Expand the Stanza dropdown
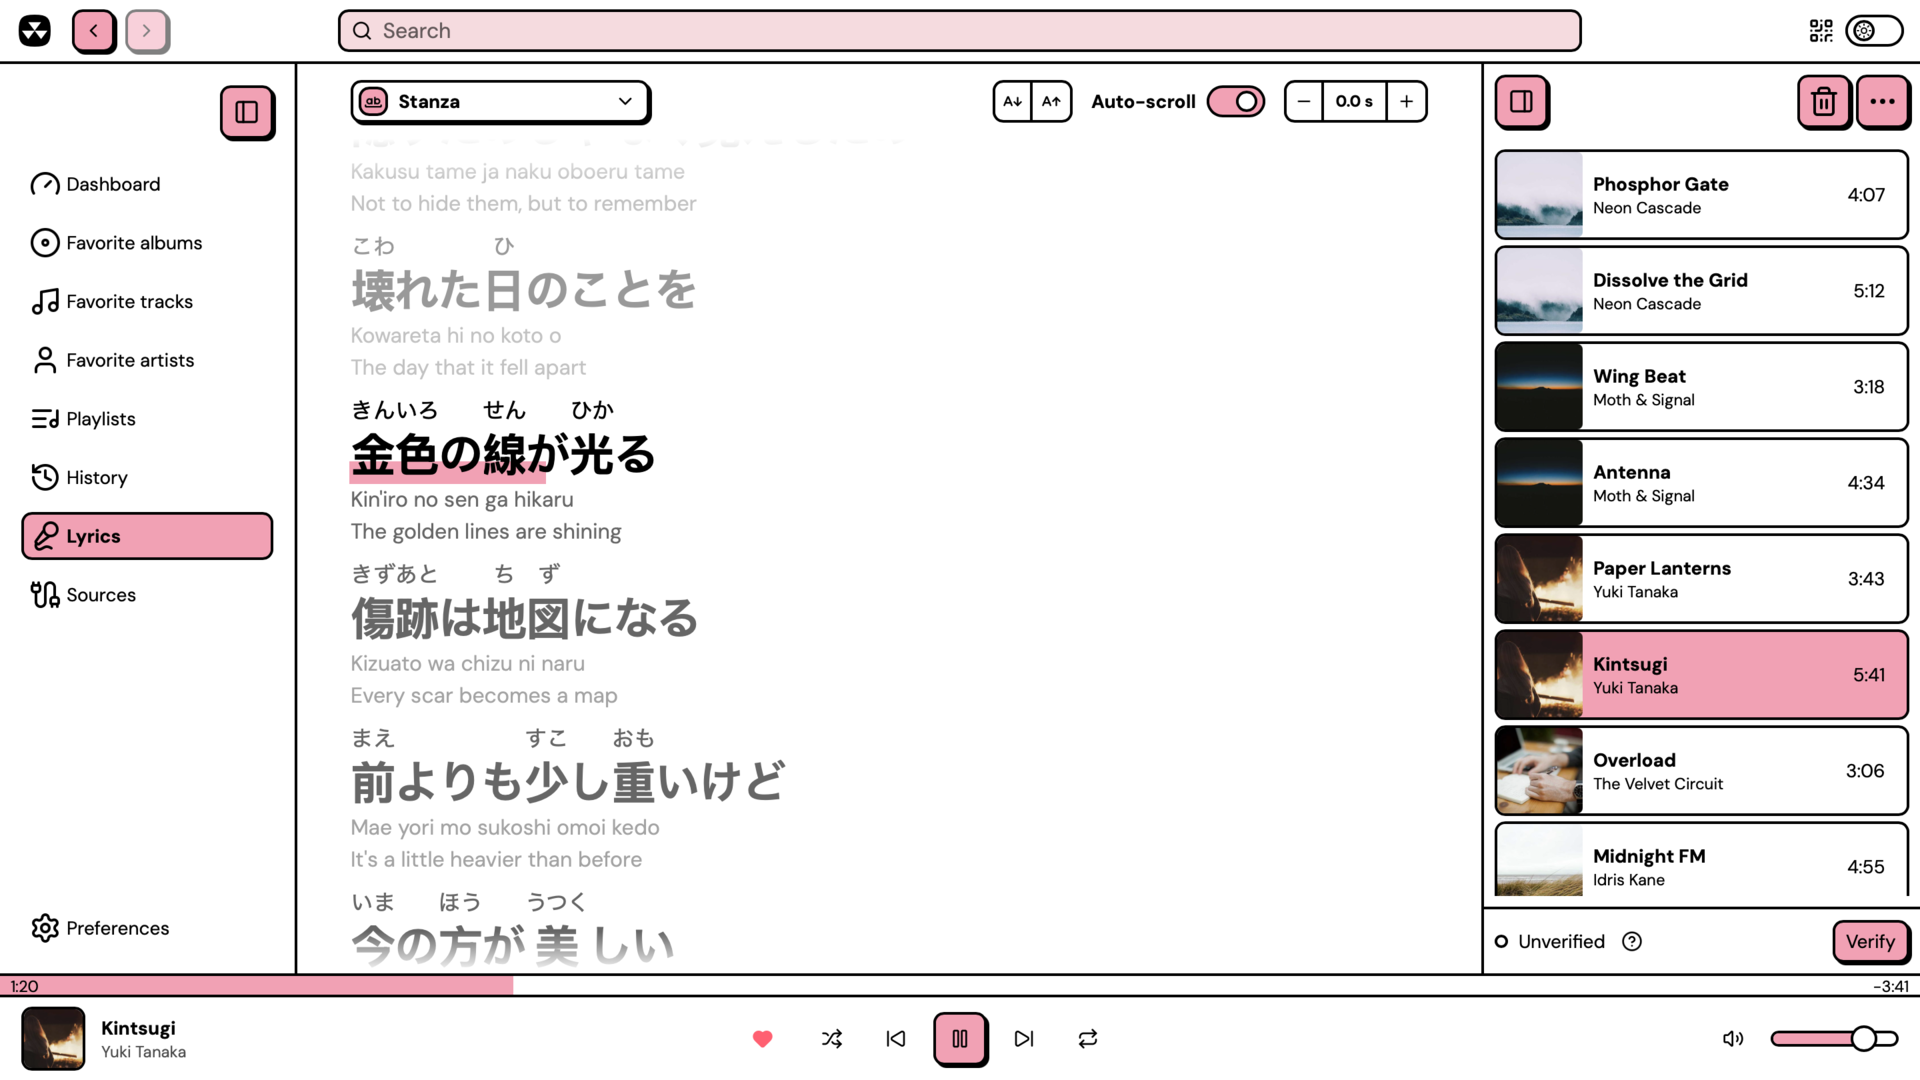 tap(500, 101)
